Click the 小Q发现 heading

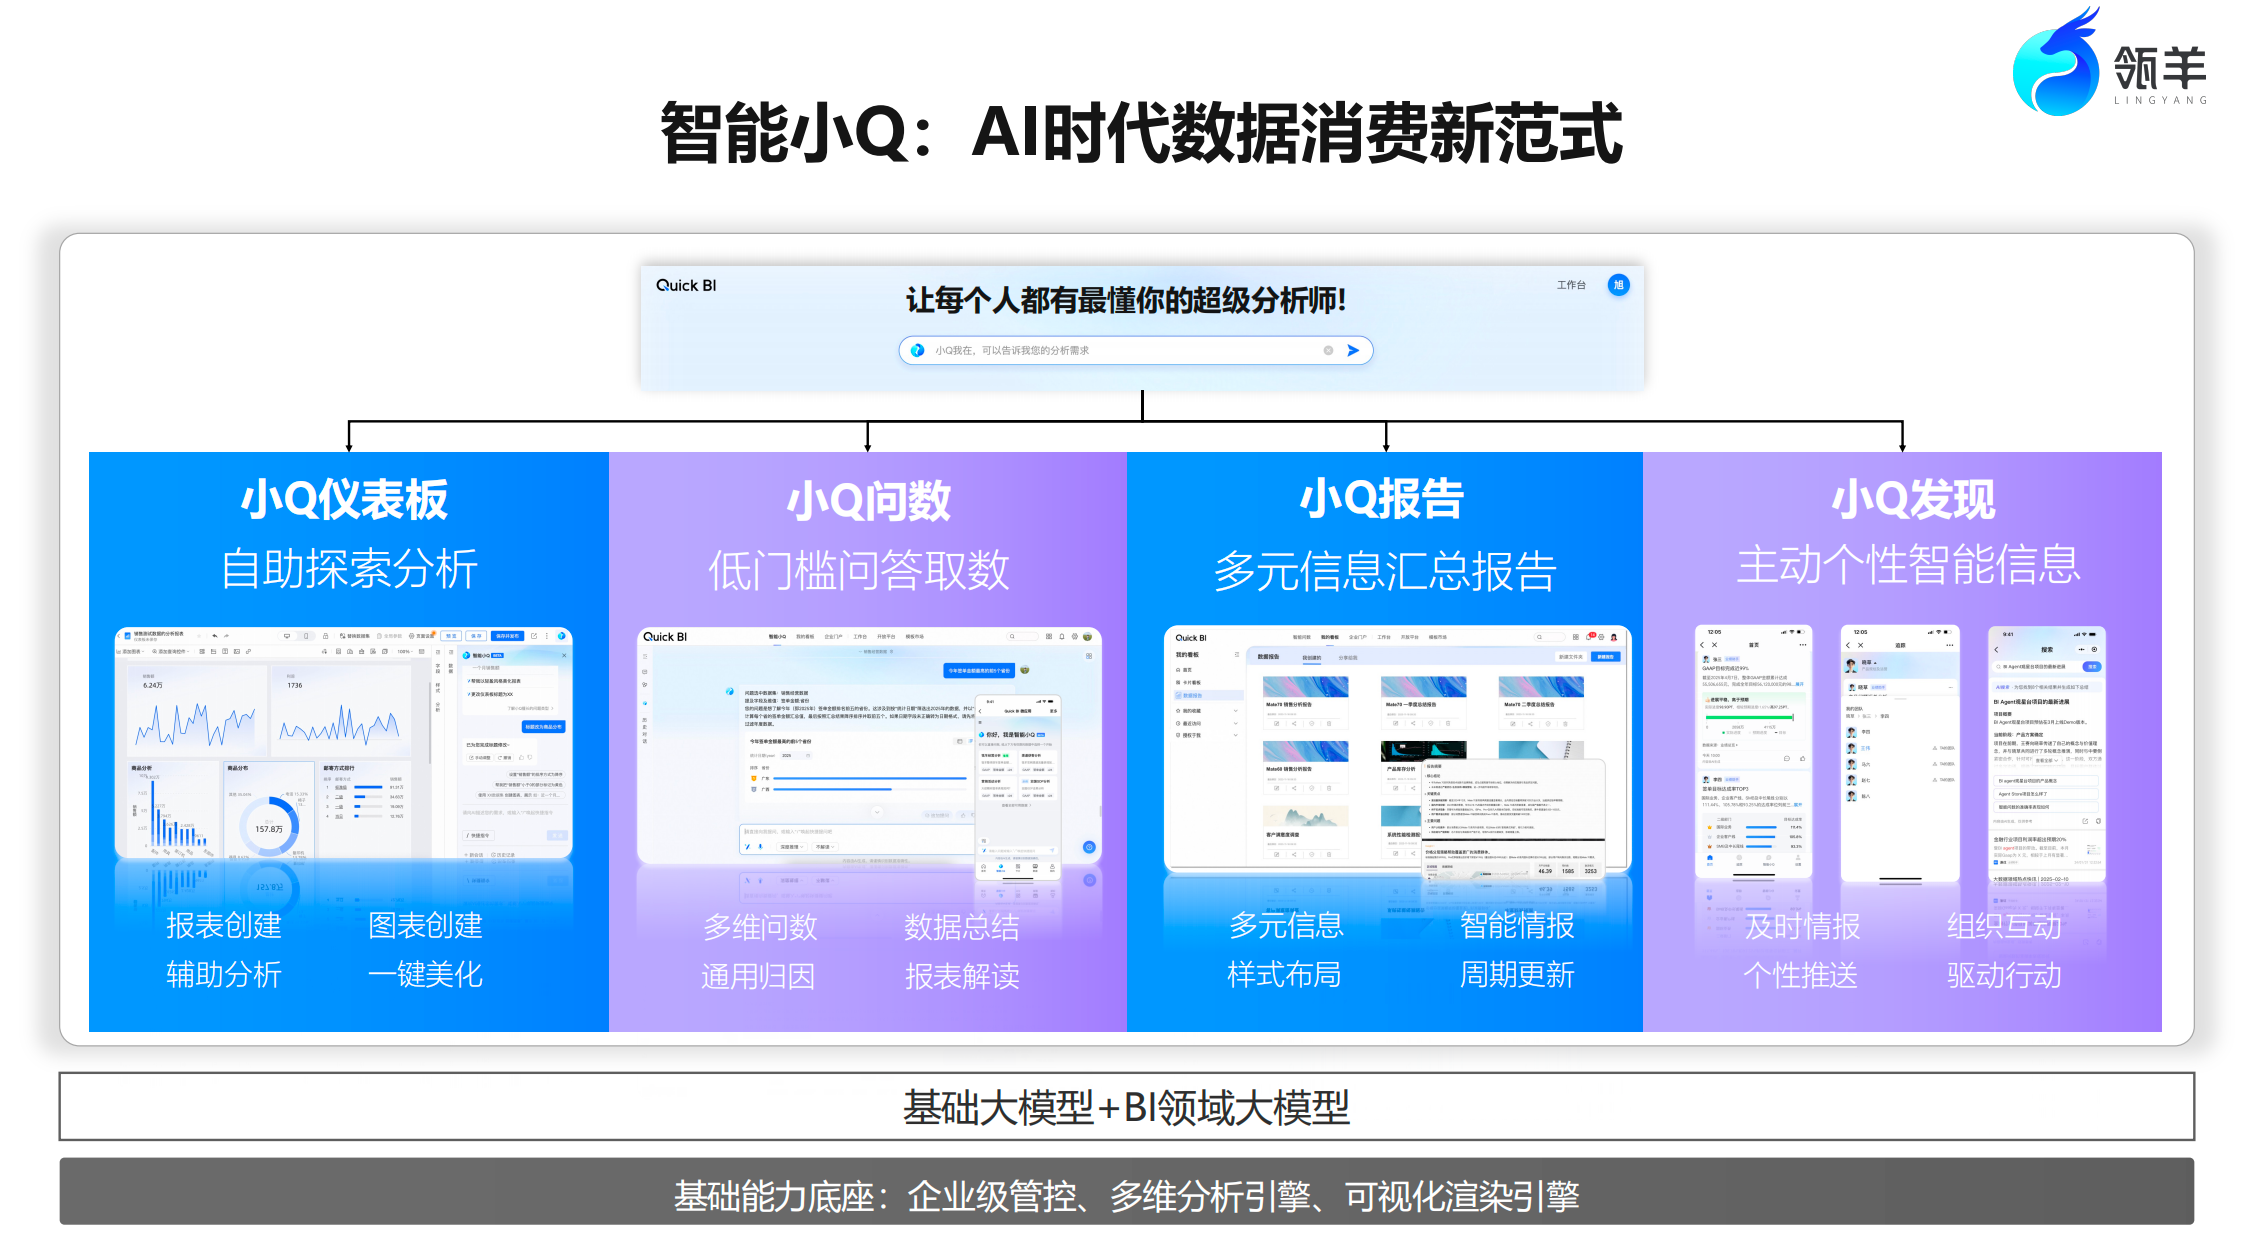click(x=1913, y=499)
